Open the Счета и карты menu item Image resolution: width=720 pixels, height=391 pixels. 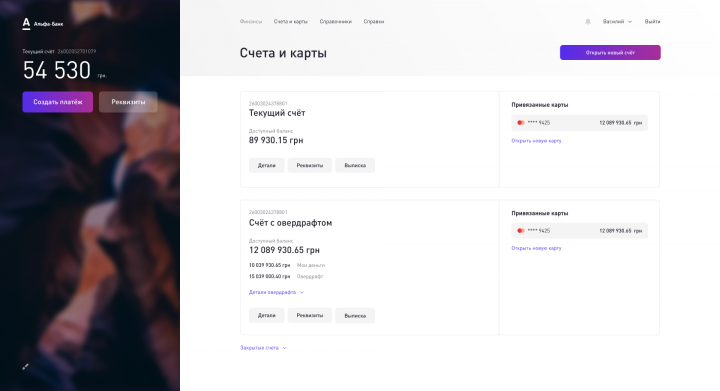click(x=291, y=22)
